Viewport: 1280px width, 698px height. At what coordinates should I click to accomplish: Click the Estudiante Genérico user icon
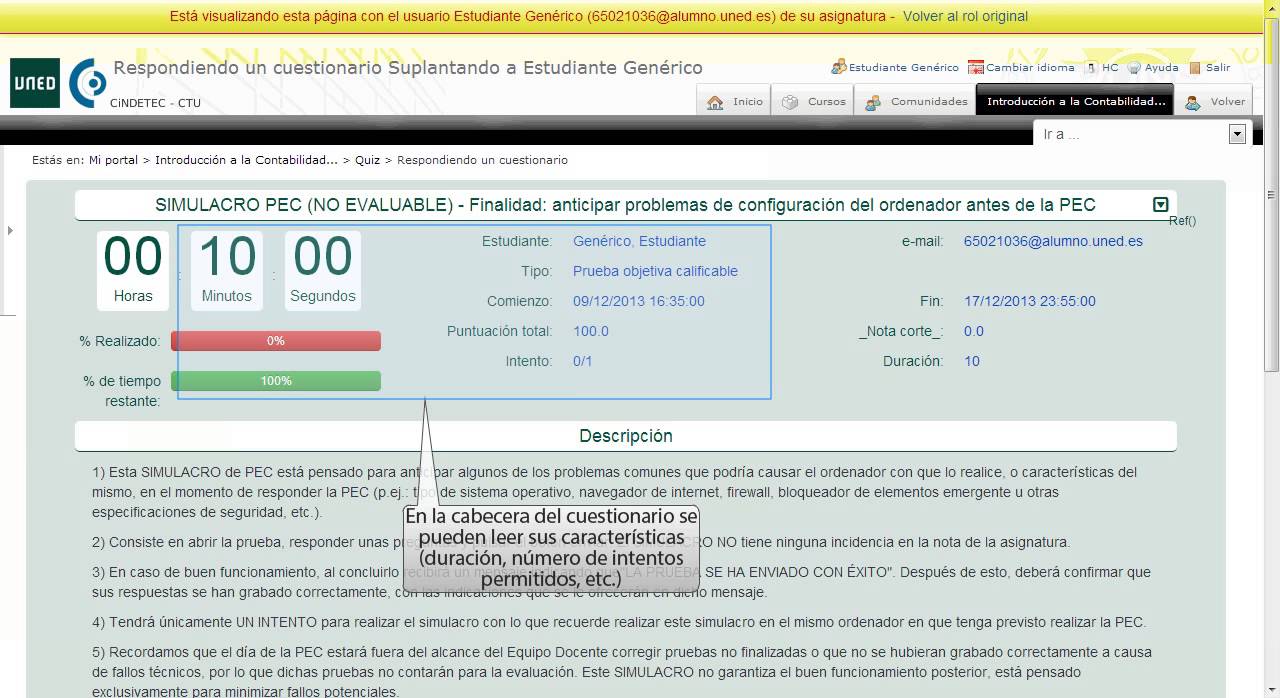tap(839, 68)
